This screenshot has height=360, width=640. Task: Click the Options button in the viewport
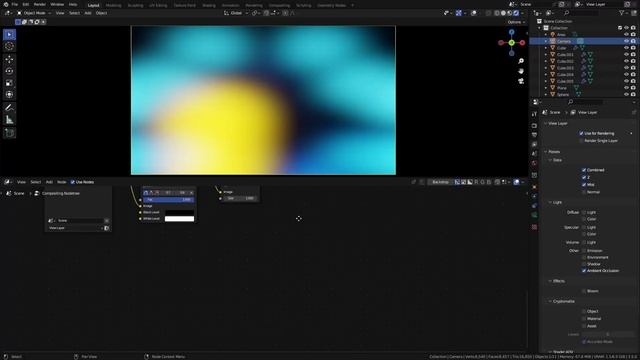click(516, 22)
